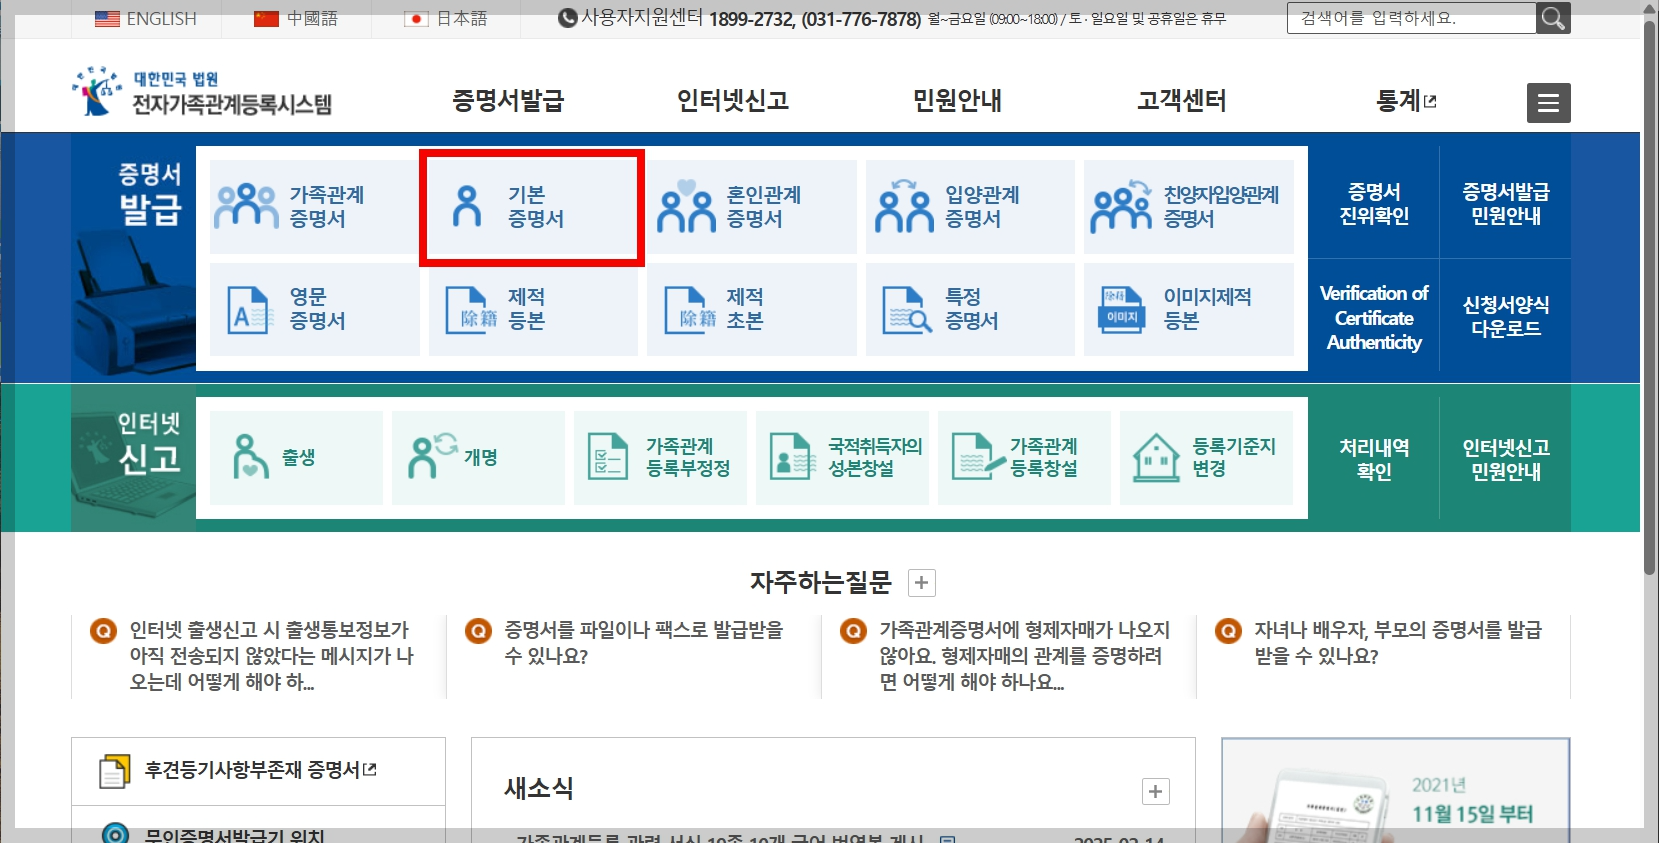Open 혼인관계 증명서 couple icon
Screen dimensions: 1659x843
coord(686,206)
